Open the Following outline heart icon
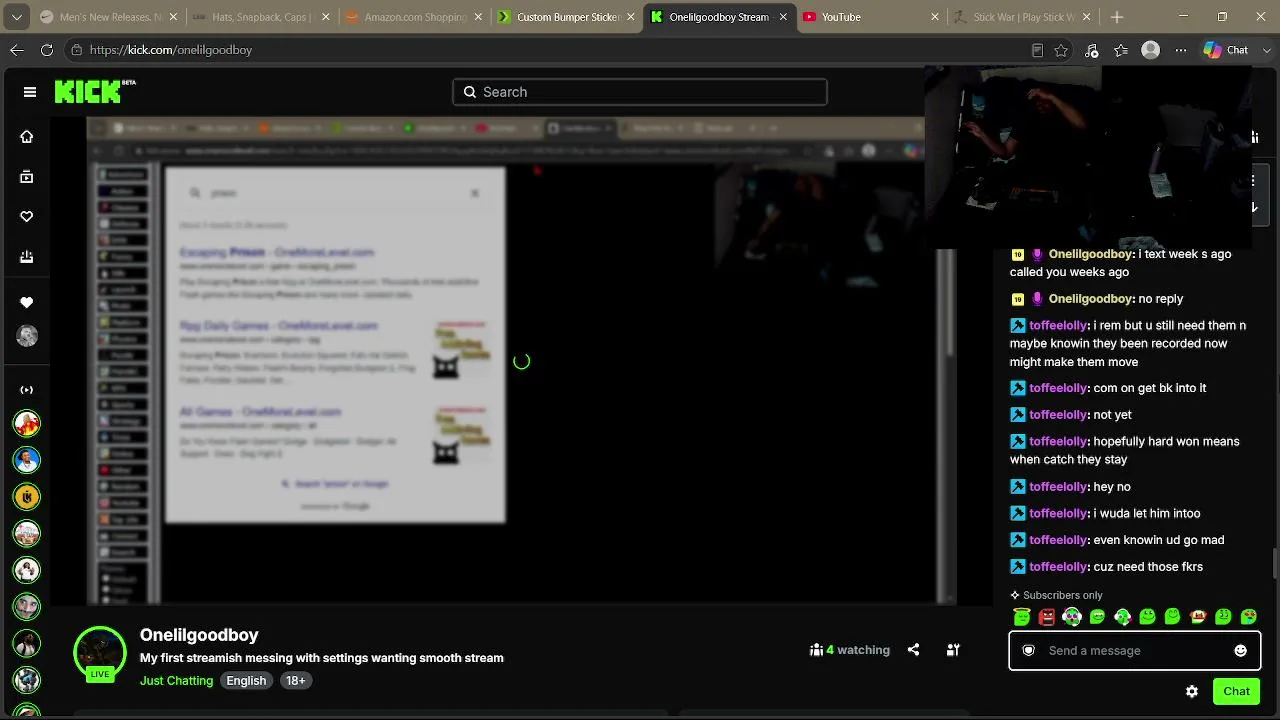This screenshot has width=1280, height=720. point(27,217)
